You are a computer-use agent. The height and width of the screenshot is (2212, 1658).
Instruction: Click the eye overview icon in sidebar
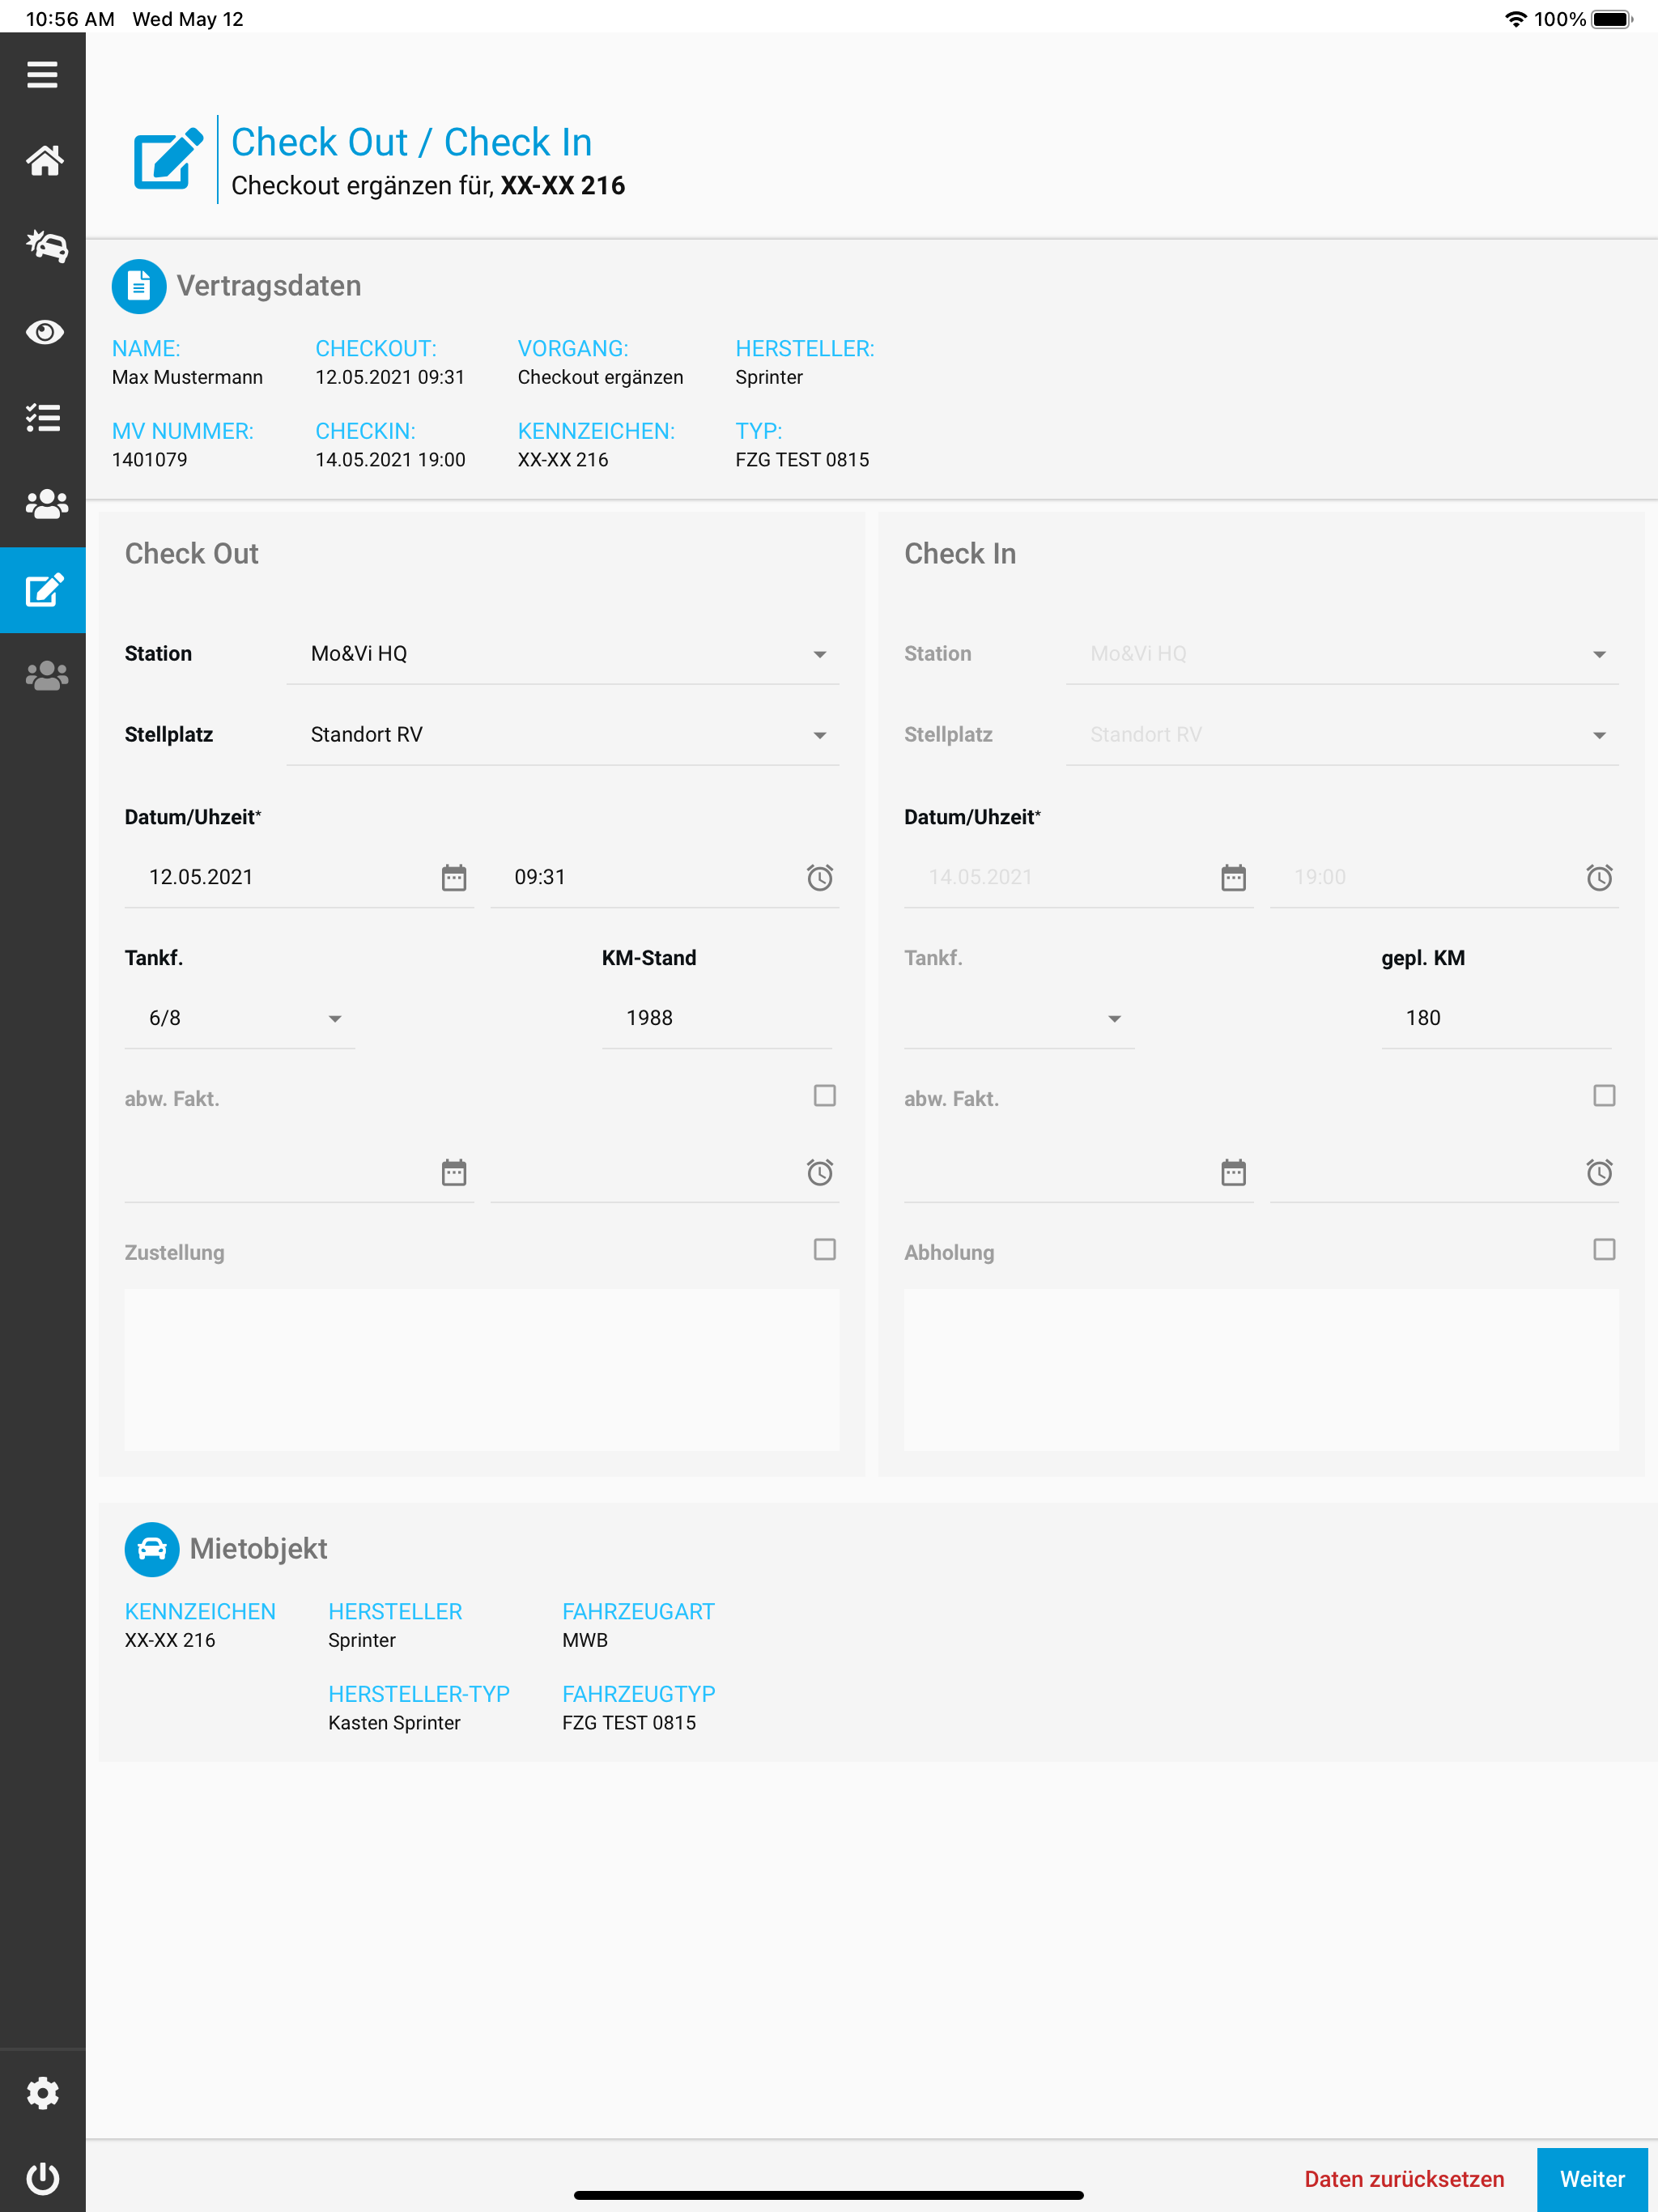coord(44,332)
